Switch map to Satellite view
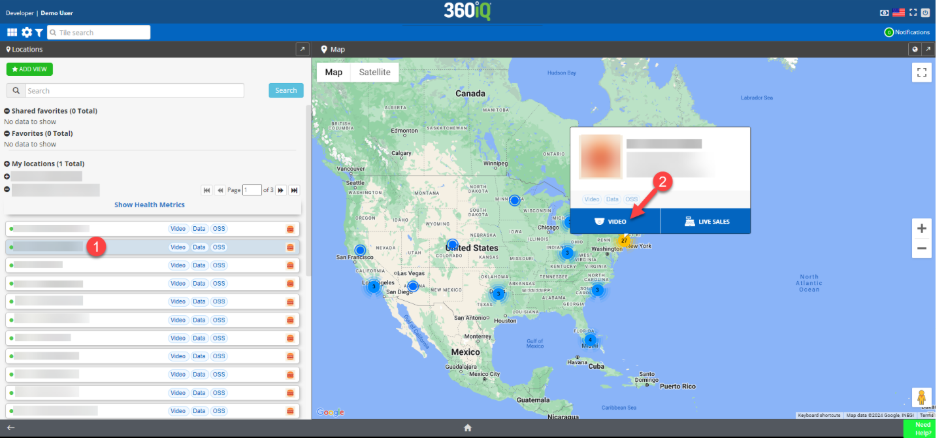The height and width of the screenshot is (438, 936). (x=375, y=72)
